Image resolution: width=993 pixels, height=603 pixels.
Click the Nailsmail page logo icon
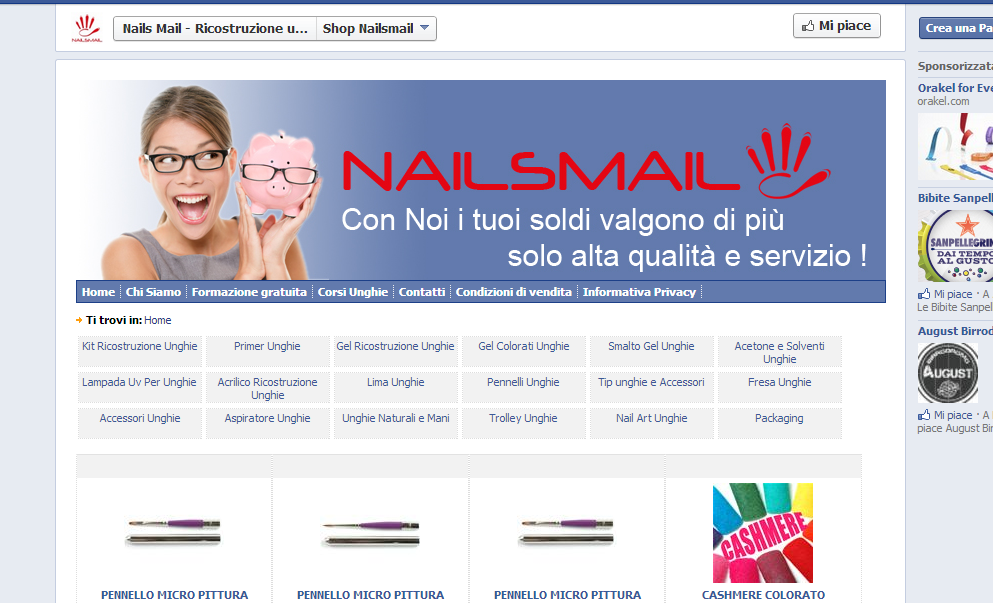87,29
